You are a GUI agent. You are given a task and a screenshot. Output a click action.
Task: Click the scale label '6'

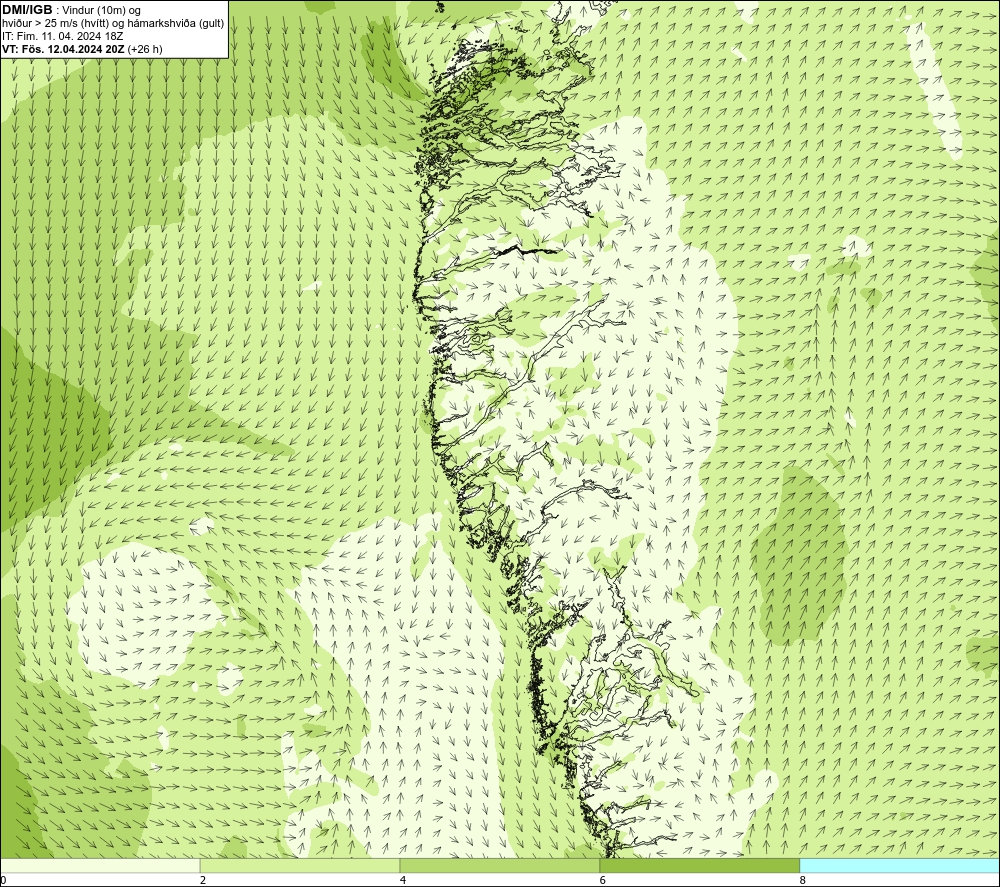point(603,881)
